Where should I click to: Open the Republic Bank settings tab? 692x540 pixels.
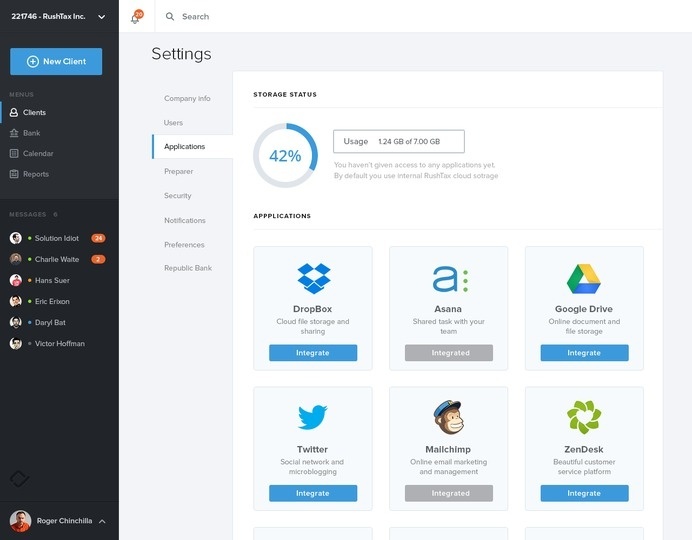point(188,268)
